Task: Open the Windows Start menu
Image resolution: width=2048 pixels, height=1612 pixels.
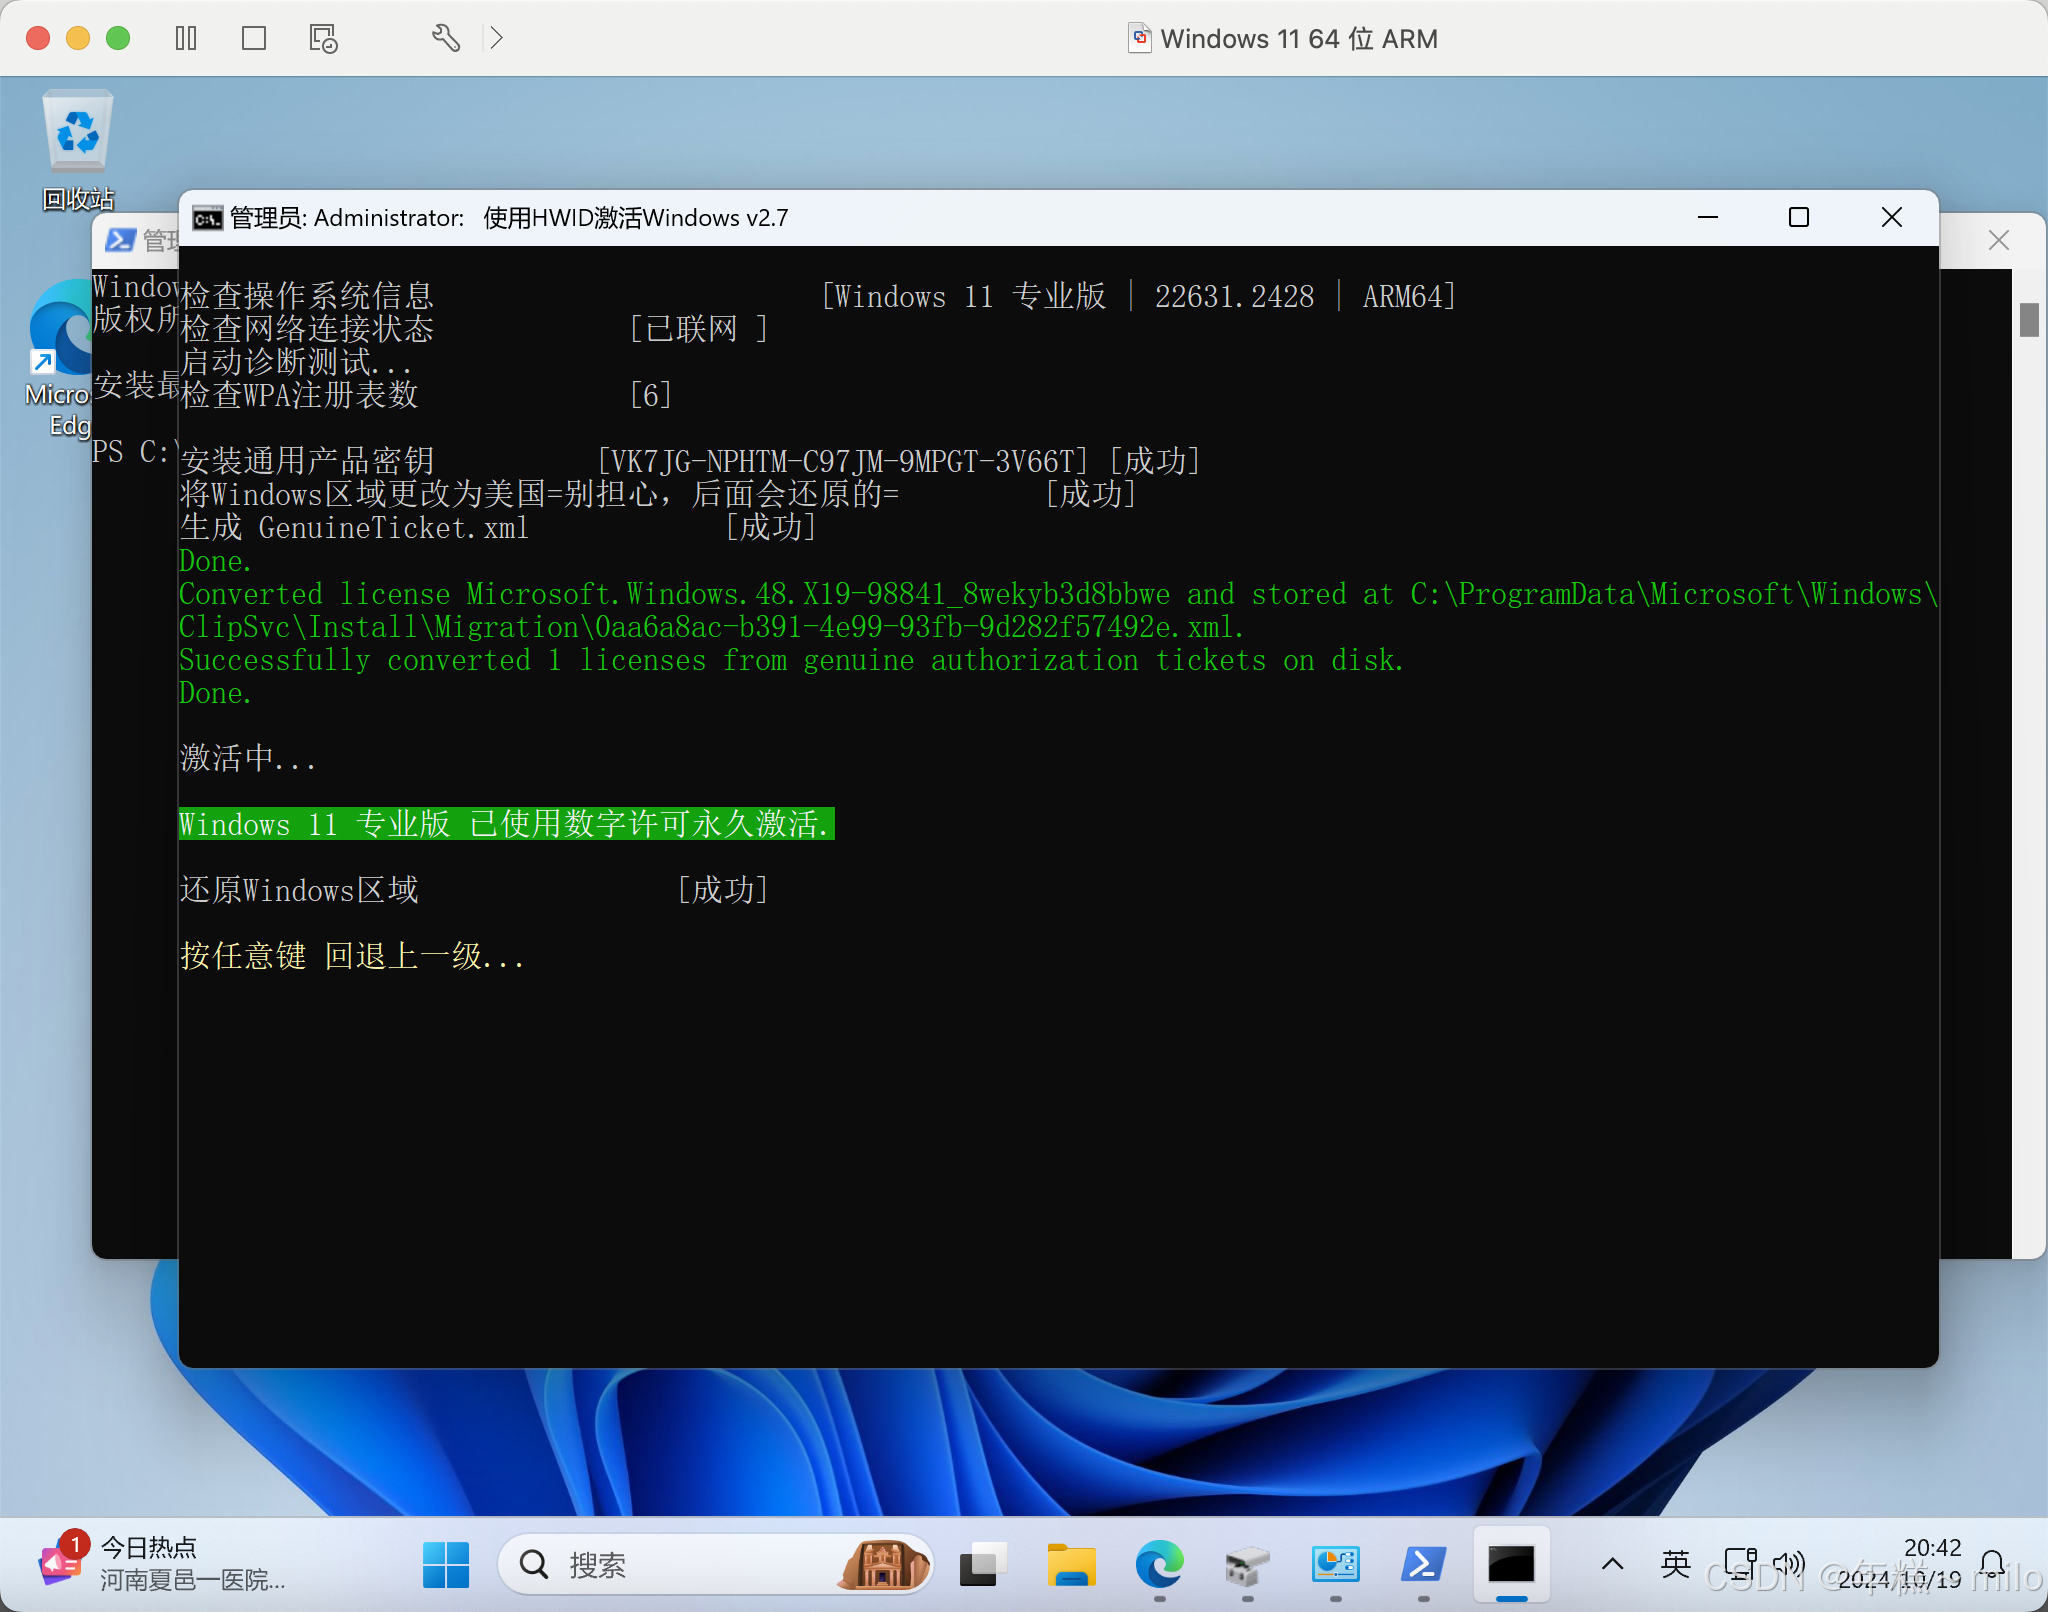Action: click(x=446, y=1564)
